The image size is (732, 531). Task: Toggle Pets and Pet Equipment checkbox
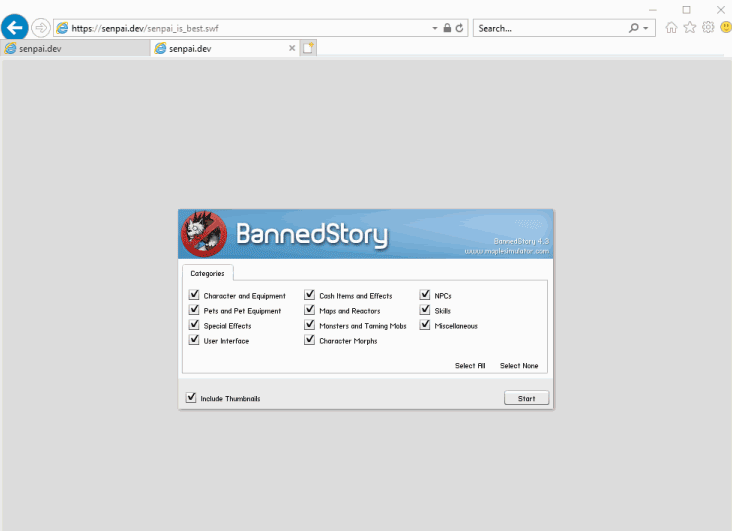[x=194, y=310]
